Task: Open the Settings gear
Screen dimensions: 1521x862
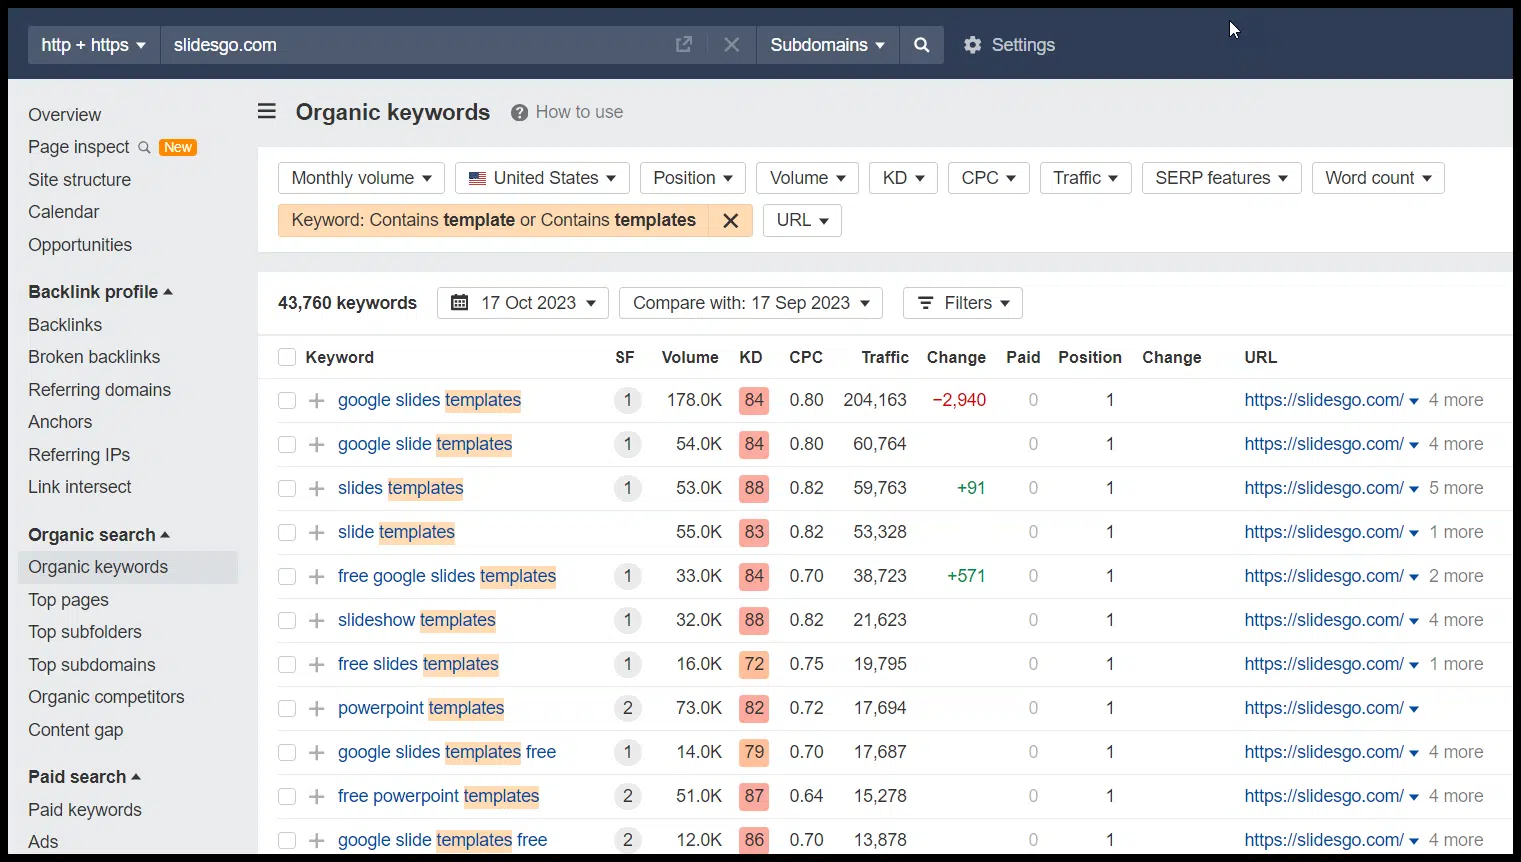Action: (x=1009, y=45)
